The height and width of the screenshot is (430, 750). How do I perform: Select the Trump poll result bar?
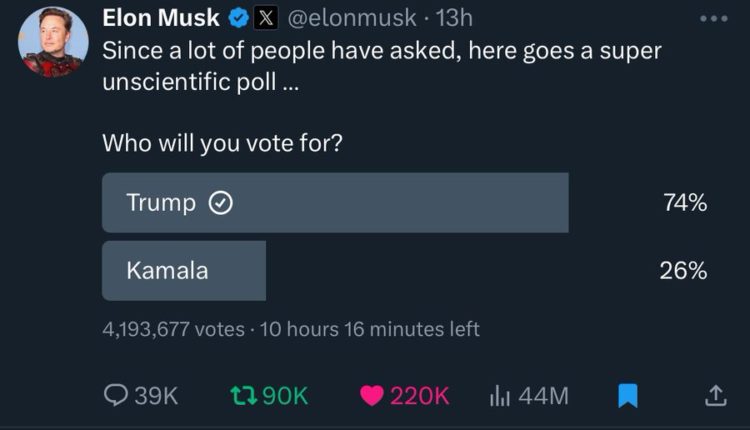click(335, 203)
